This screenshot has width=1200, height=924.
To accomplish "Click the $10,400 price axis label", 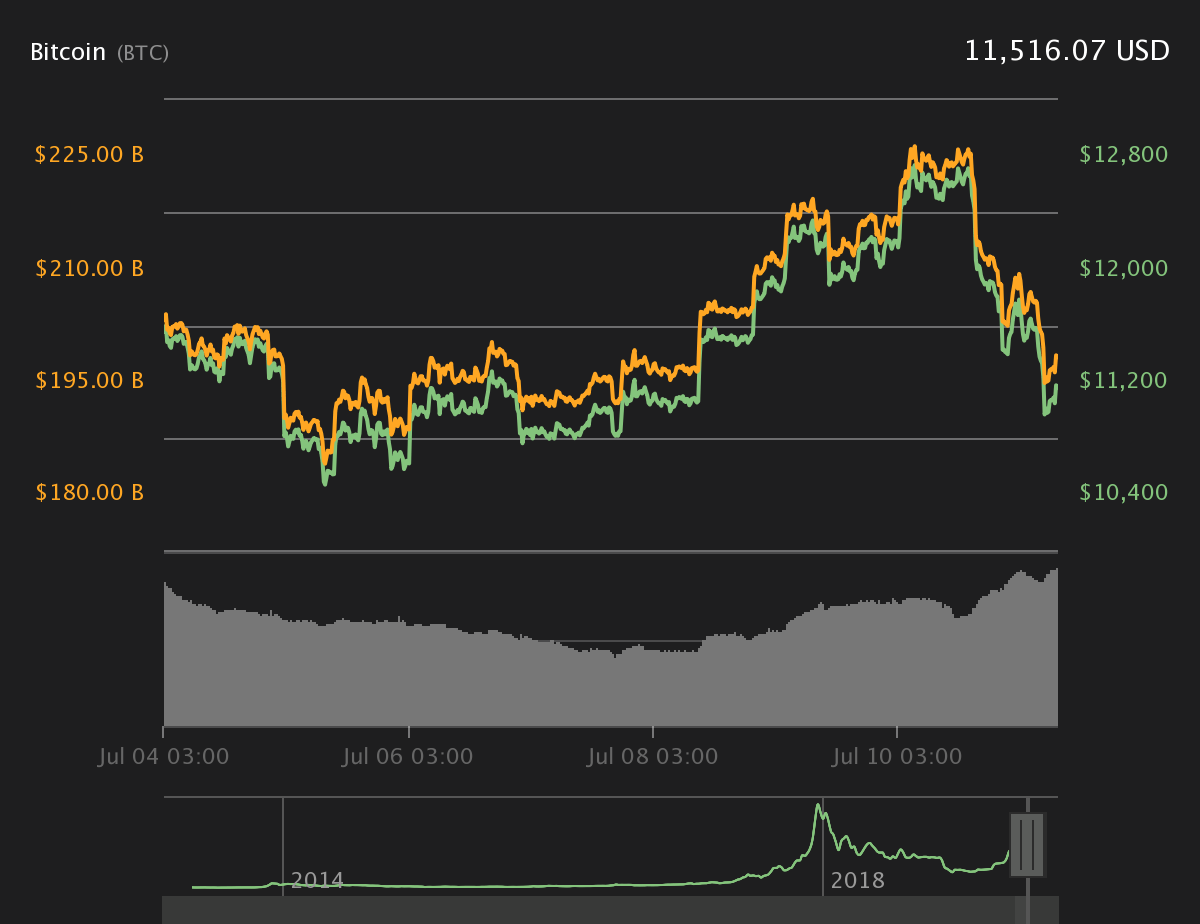I will 1124,493.
